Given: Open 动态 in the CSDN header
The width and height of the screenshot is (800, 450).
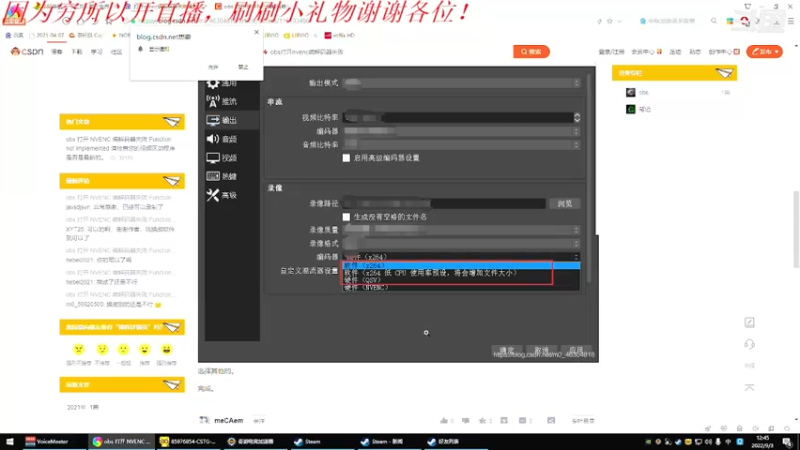Looking at the screenshot, I should tap(695, 52).
